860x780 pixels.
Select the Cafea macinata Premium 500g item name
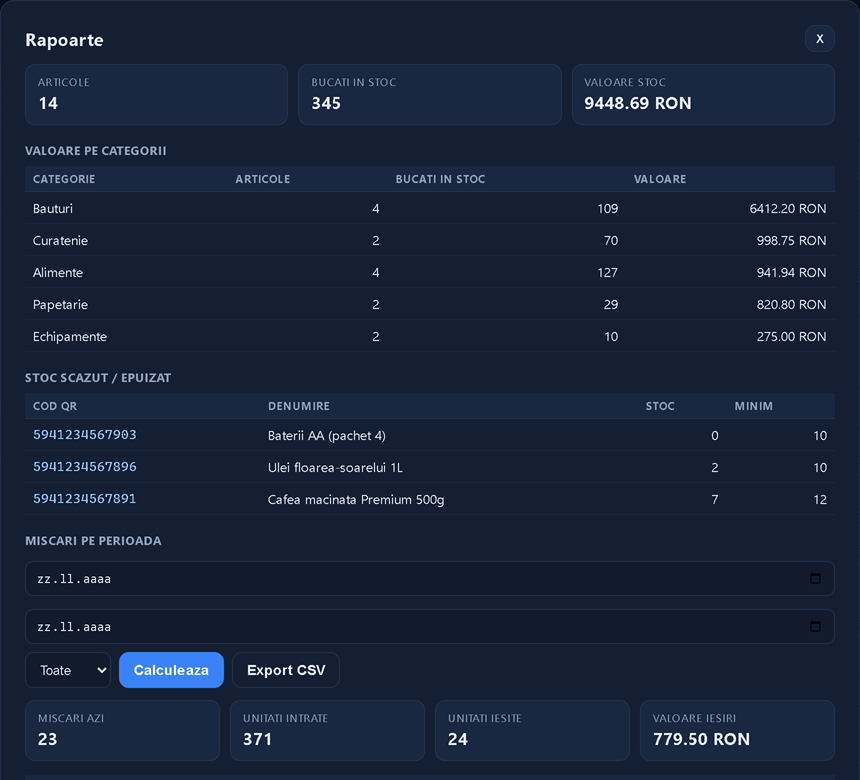coord(356,499)
